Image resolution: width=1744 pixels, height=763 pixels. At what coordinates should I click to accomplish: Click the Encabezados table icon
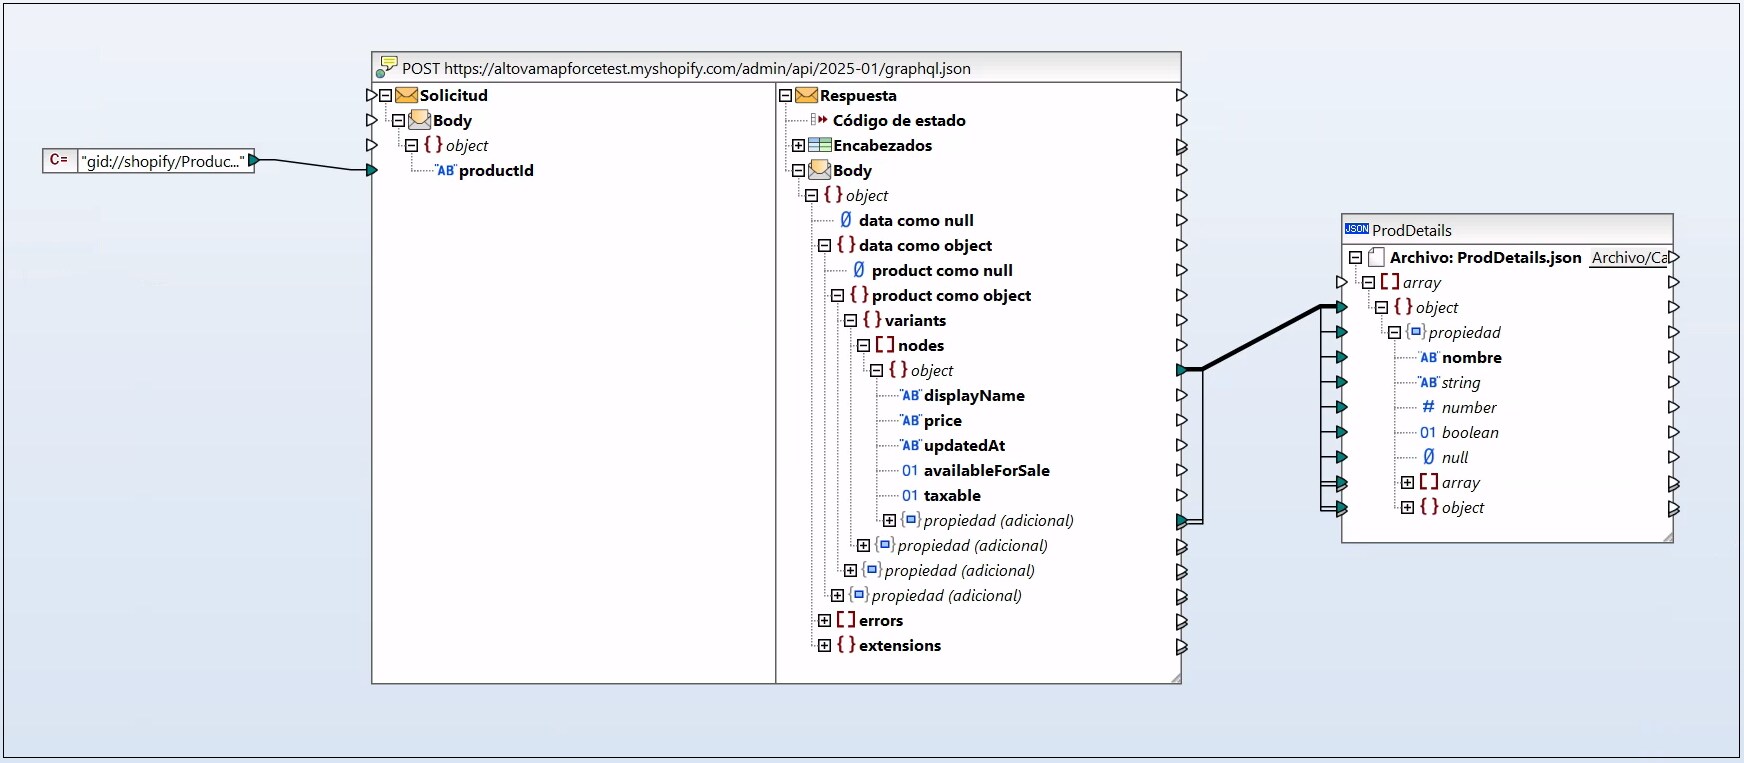[x=819, y=145]
